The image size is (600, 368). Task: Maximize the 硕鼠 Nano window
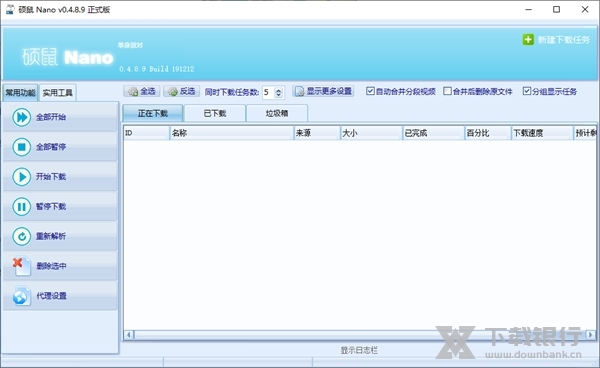556,10
